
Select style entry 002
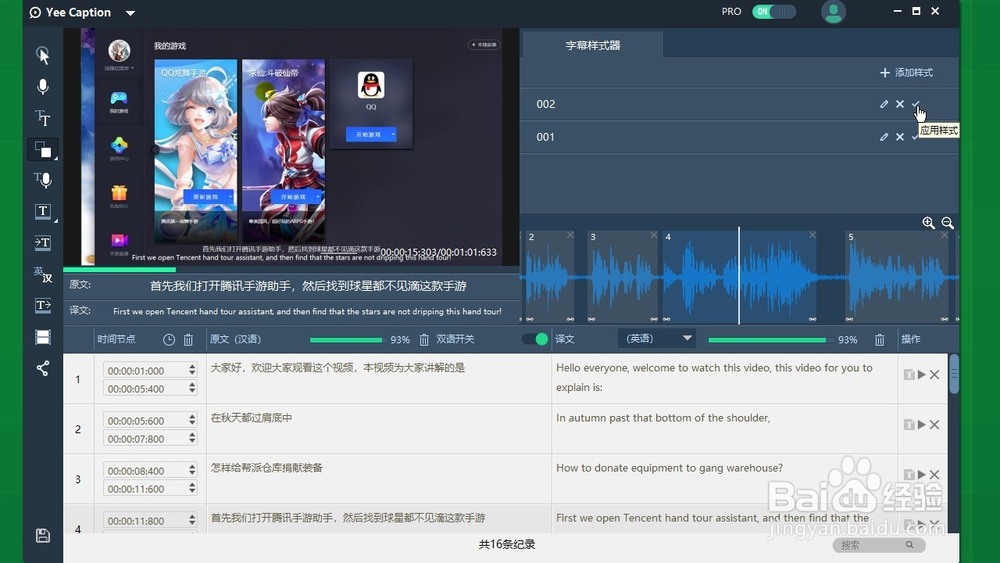(739, 104)
